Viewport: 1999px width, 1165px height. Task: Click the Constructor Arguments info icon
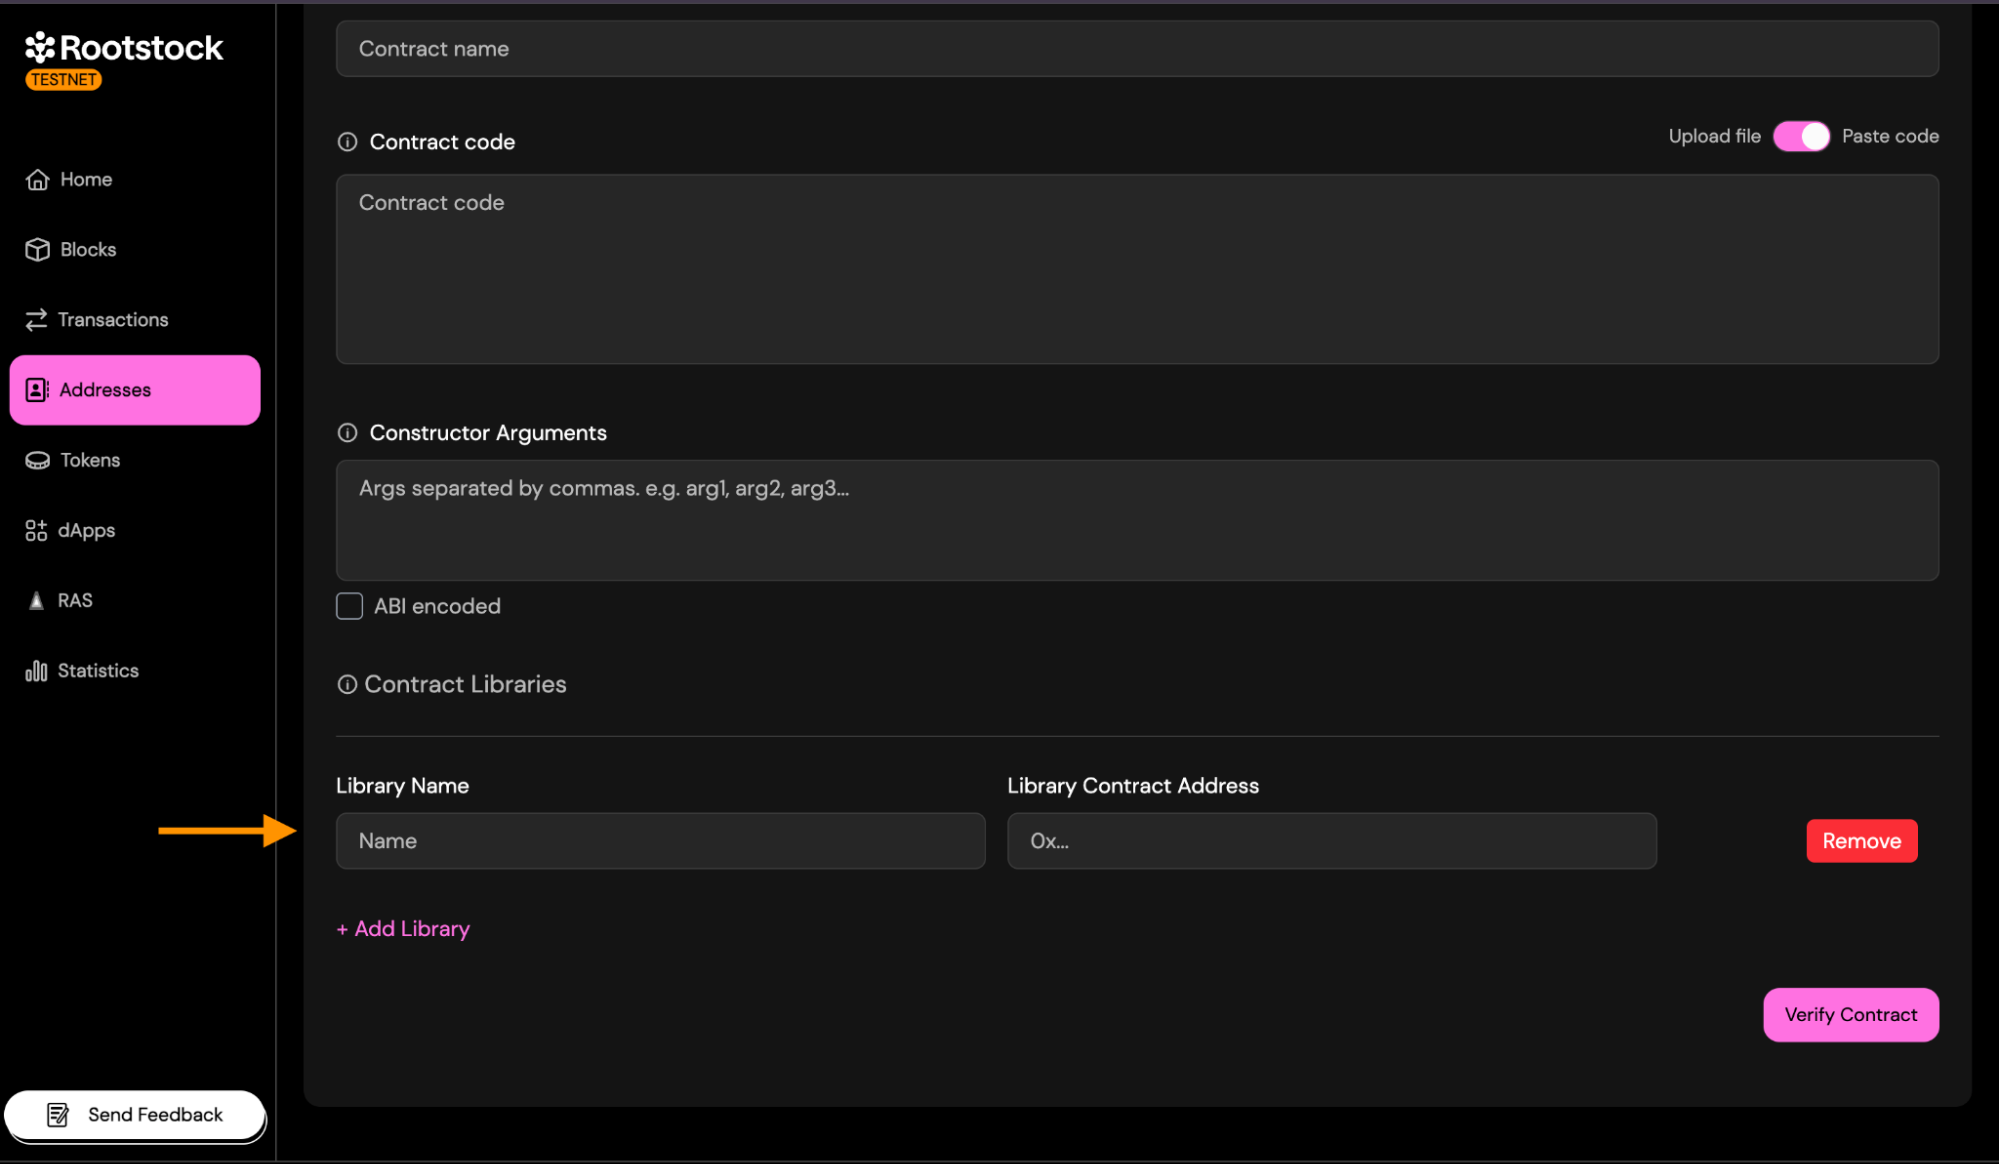pyautogui.click(x=347, y=433)
